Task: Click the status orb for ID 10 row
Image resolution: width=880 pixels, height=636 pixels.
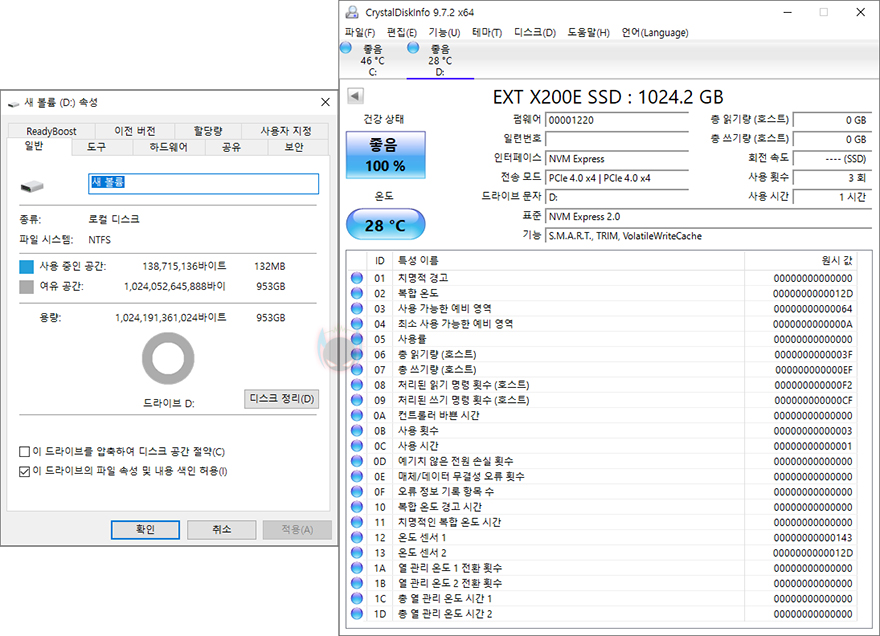Action: coord(357,507)
